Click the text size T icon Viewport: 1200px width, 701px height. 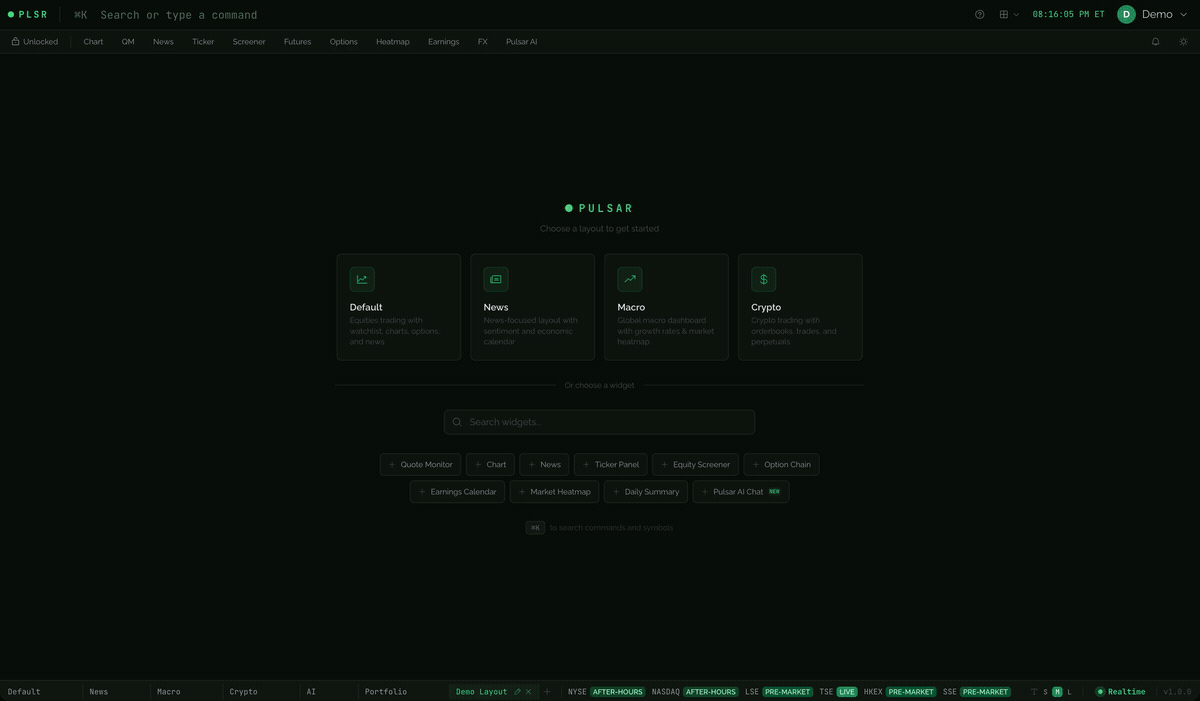tap(1034, 692)
